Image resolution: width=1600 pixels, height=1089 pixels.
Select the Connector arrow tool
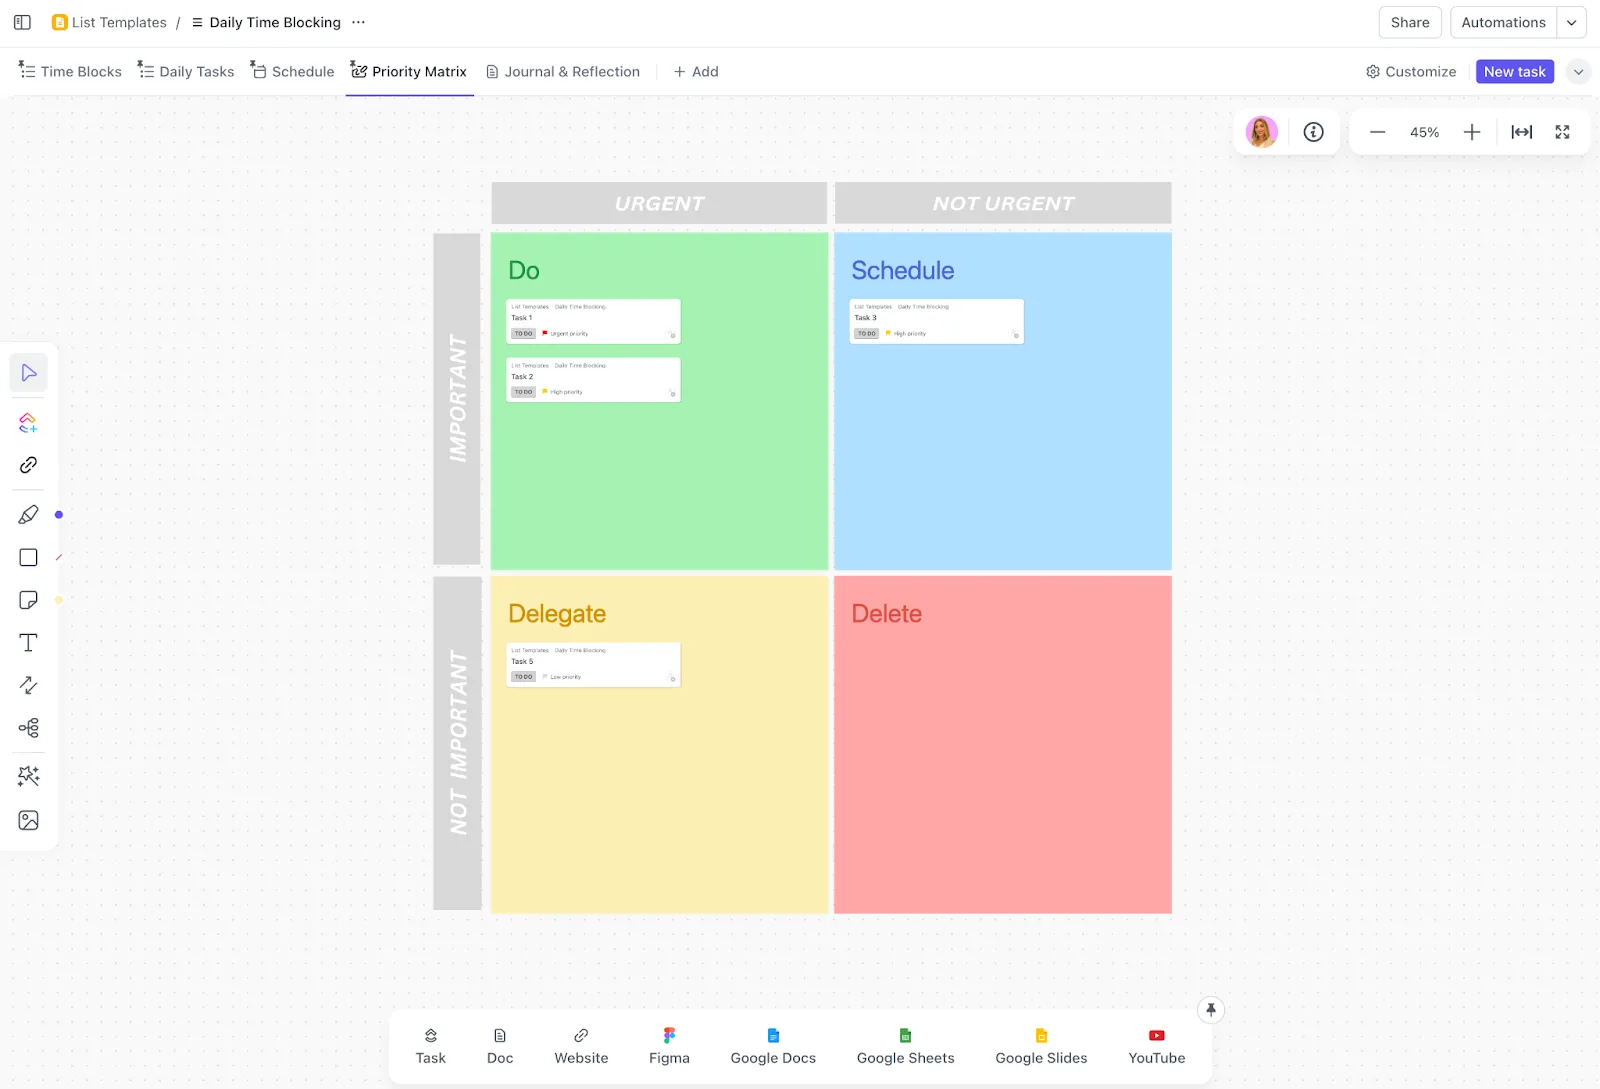pyautogui.click(x=28, y=685)
